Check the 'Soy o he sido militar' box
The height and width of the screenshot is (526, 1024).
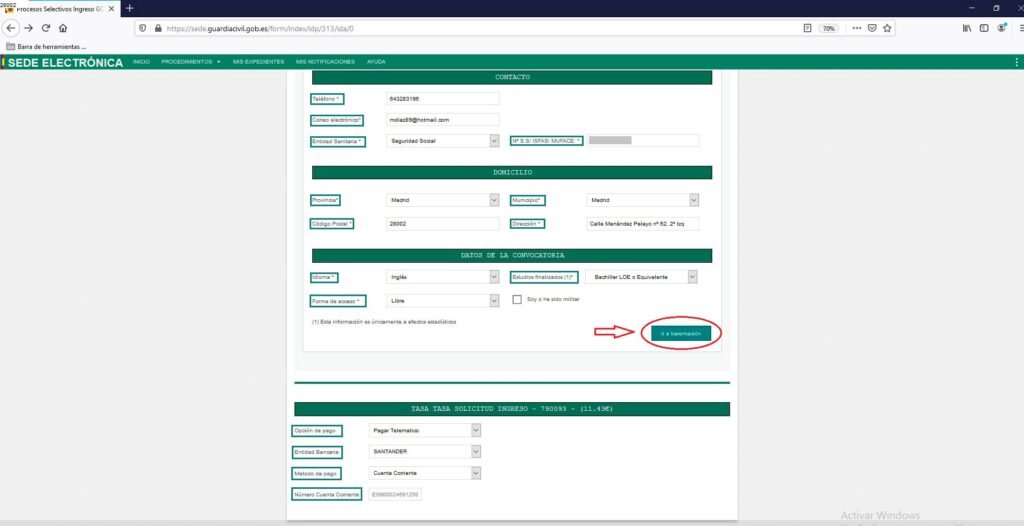(517, 299)
